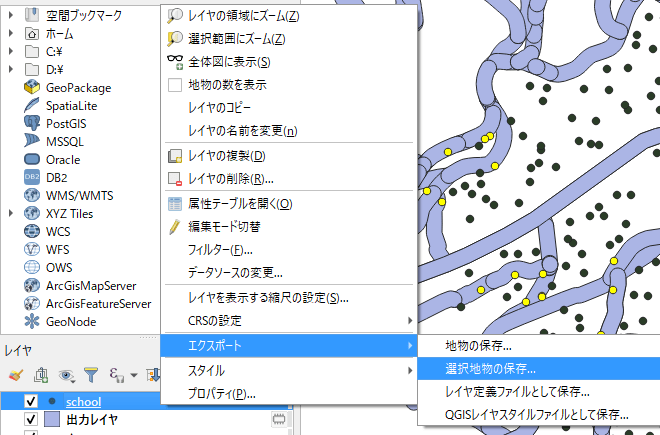Select the school layer name
The image size is (660, 435).
[83, 402]
